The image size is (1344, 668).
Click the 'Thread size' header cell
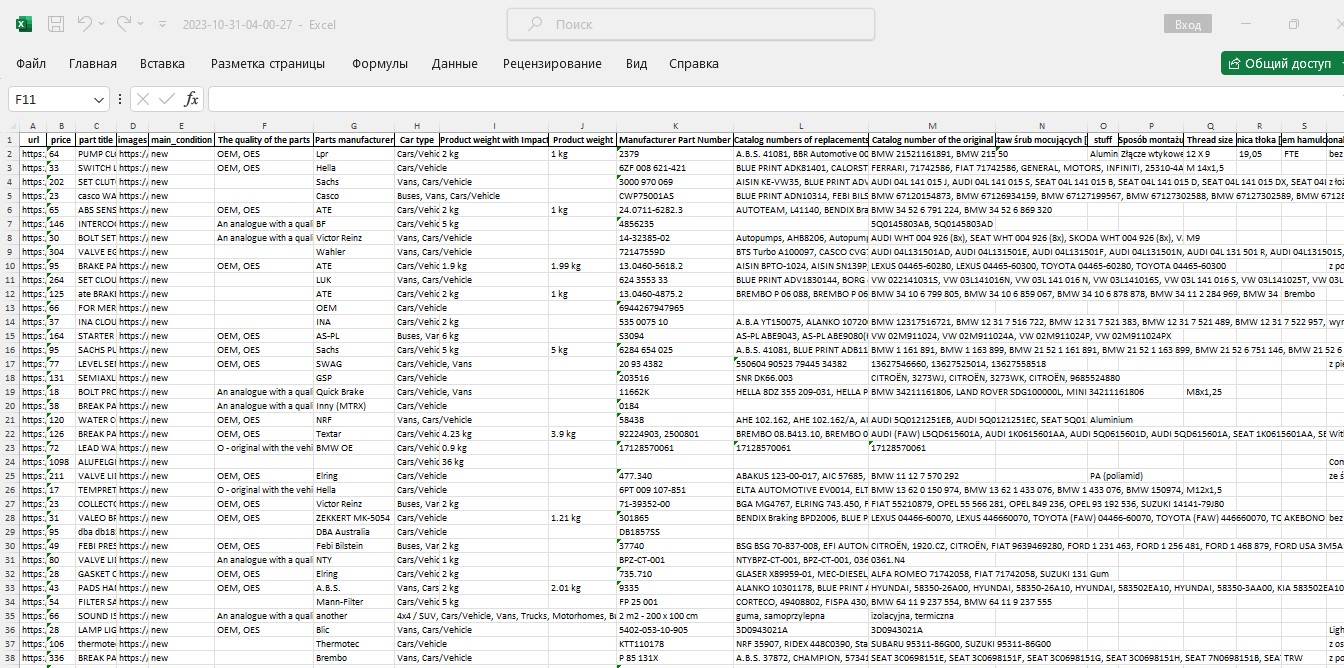[1209, 140]
